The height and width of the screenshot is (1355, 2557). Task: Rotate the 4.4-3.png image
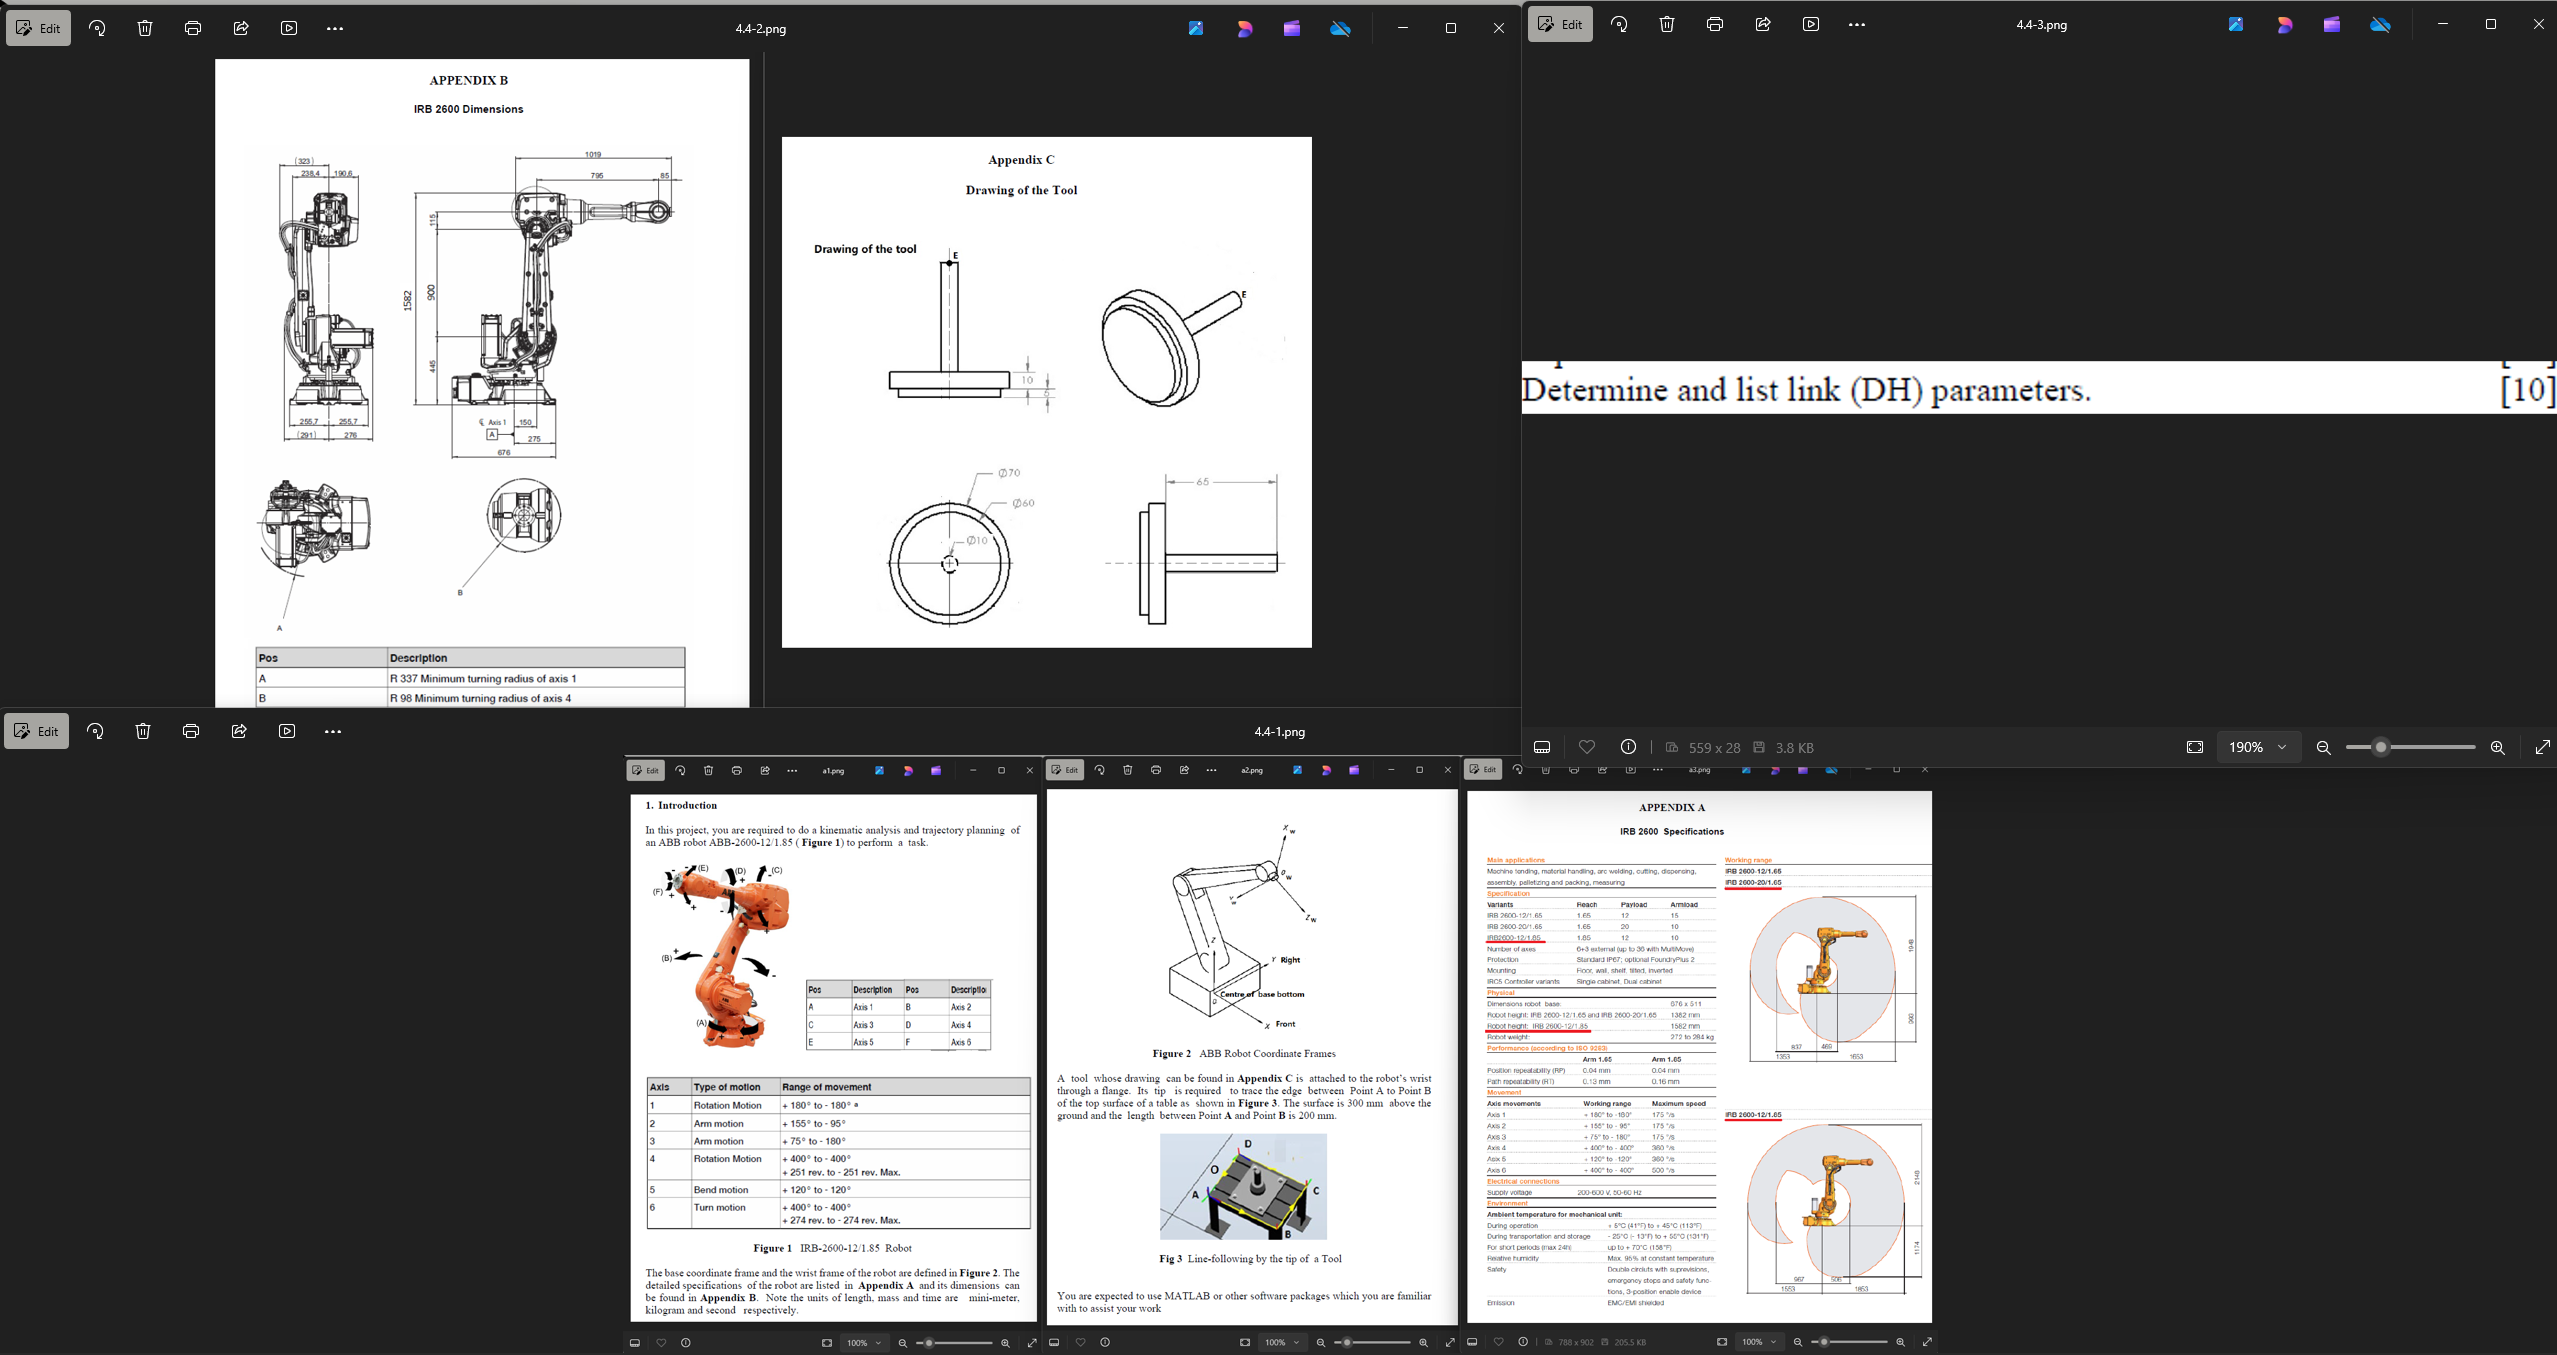[1619, 25]
